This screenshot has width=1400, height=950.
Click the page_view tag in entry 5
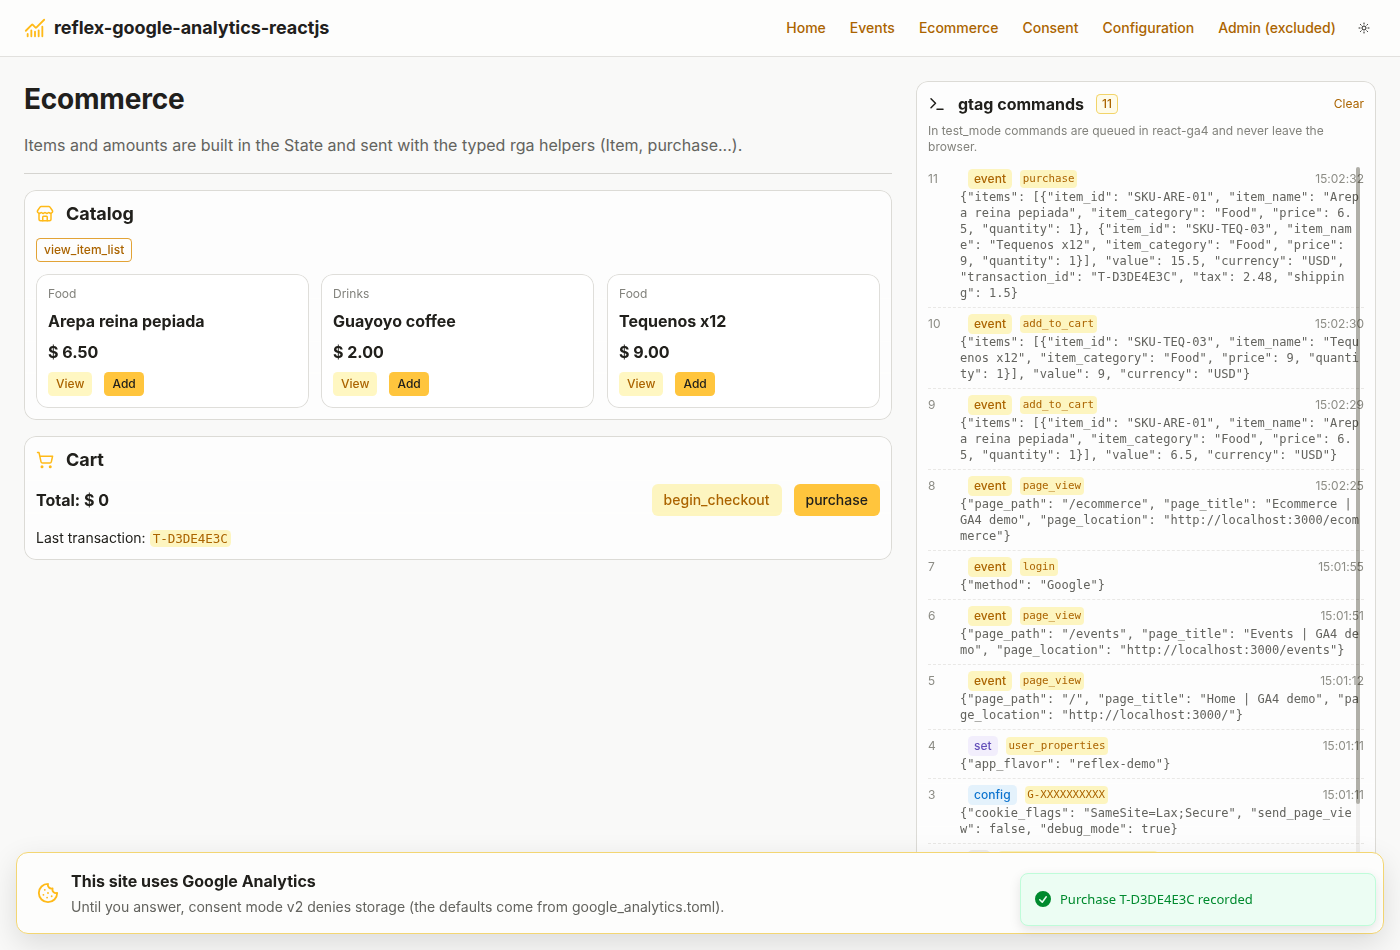[x=1052, y=681]
